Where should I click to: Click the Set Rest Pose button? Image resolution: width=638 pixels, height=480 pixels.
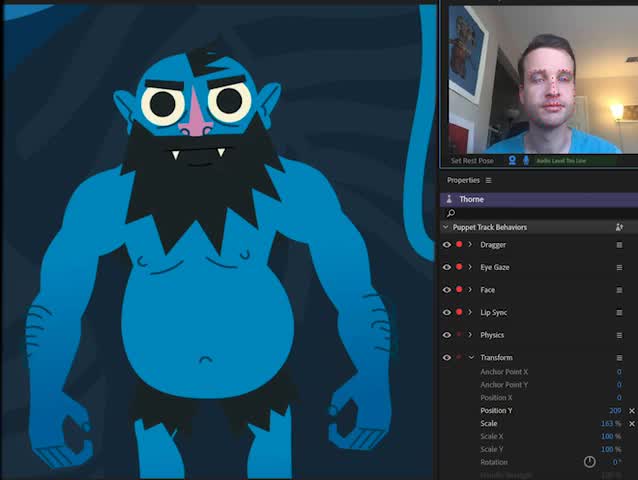(472, 160)
